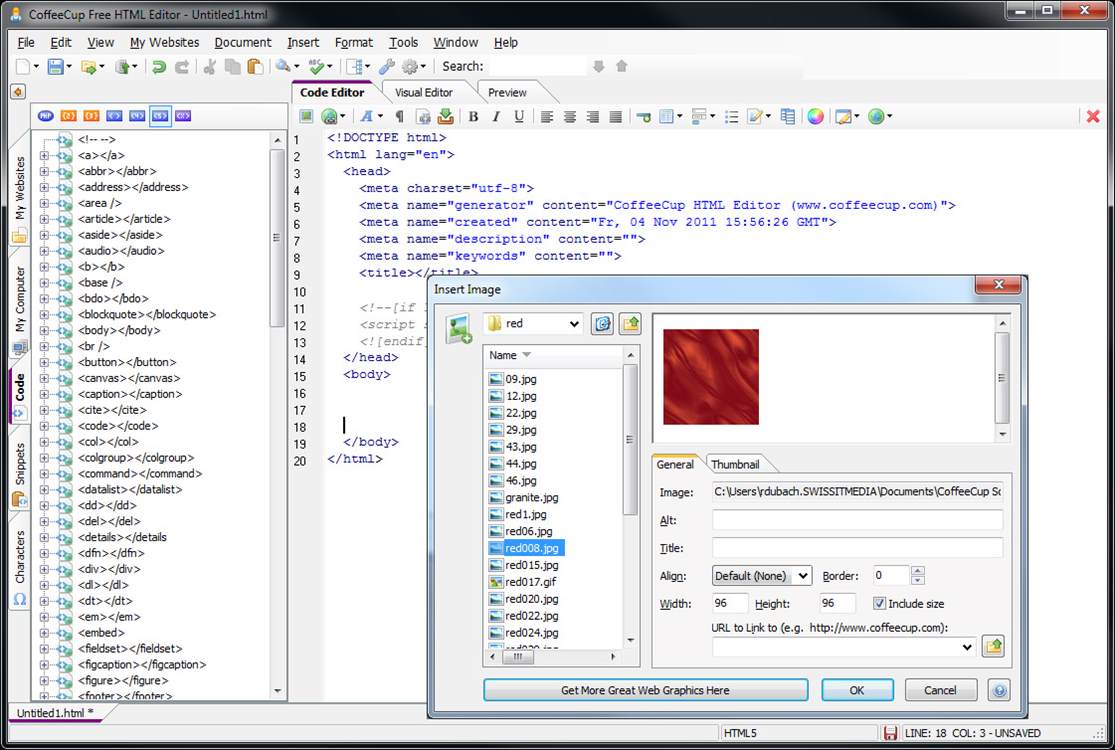This screenshot has width=1115, height=750.
Task: Click the find magnifier icon
Action: (283, 66)
